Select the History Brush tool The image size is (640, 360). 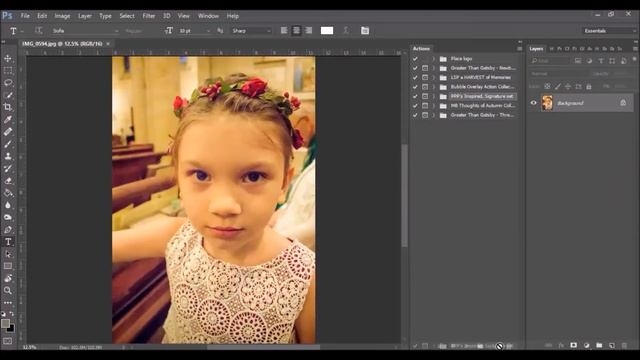8,168
